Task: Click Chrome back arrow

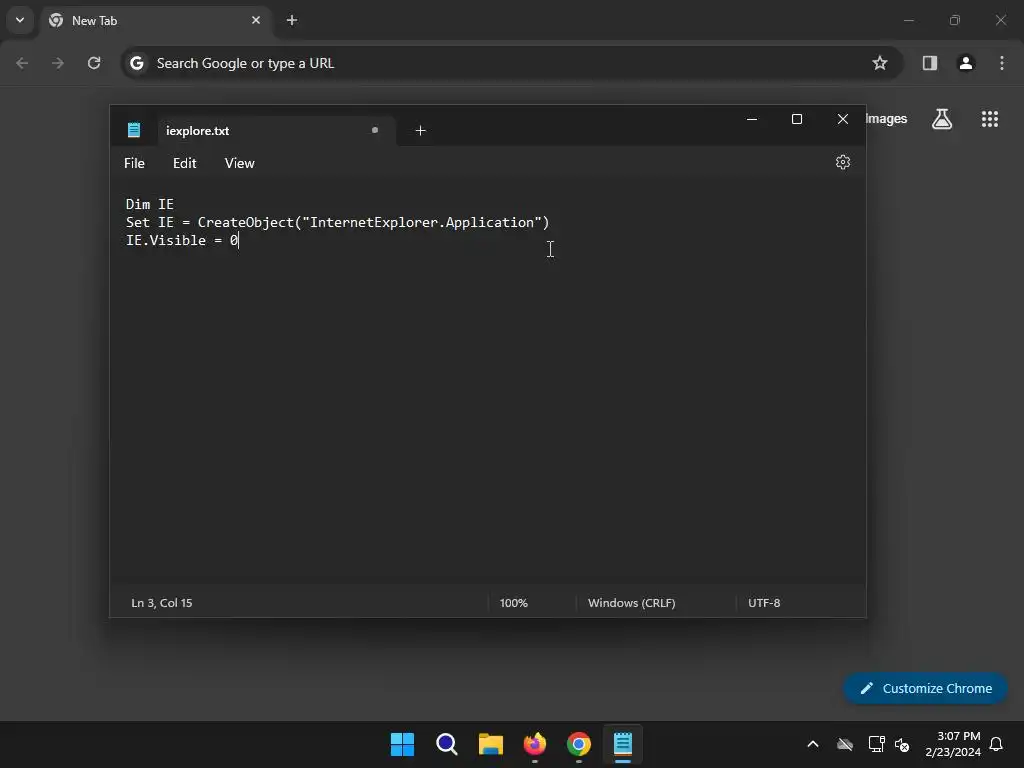Action: 22,63
